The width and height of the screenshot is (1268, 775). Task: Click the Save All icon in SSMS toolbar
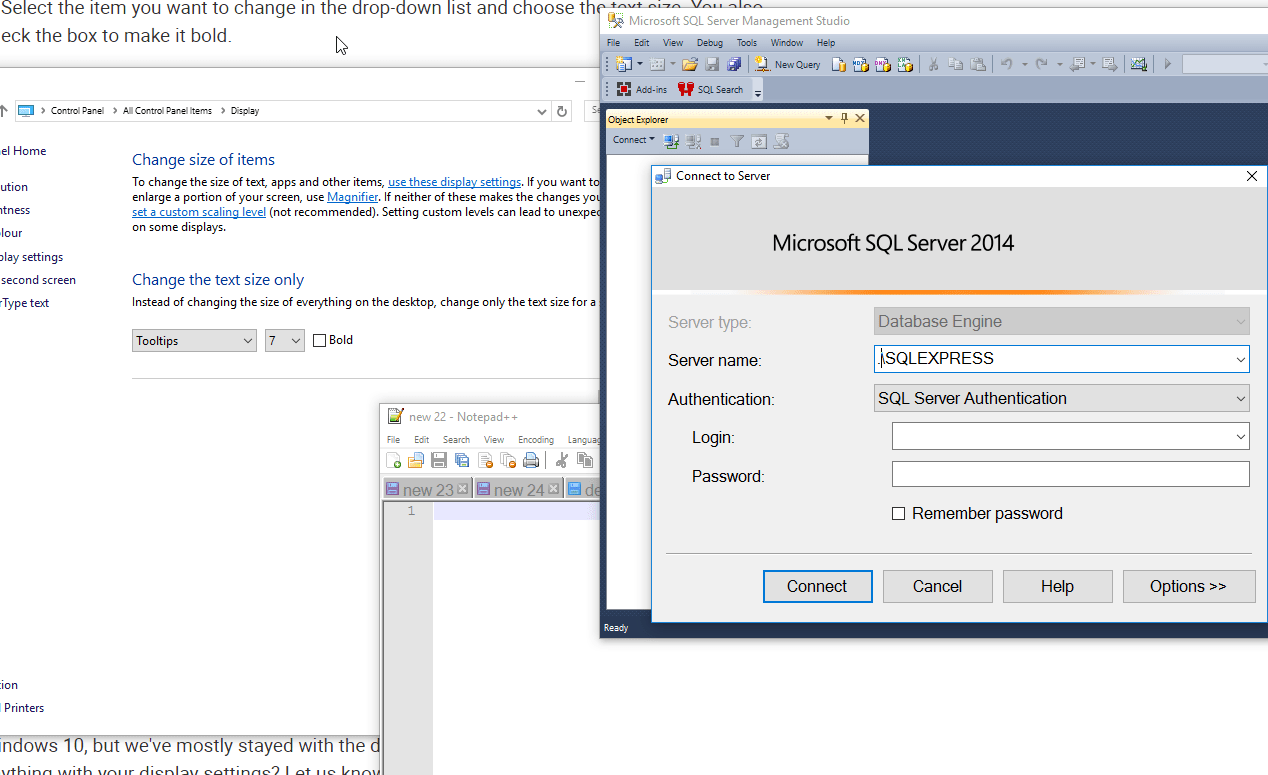[735, 64]
